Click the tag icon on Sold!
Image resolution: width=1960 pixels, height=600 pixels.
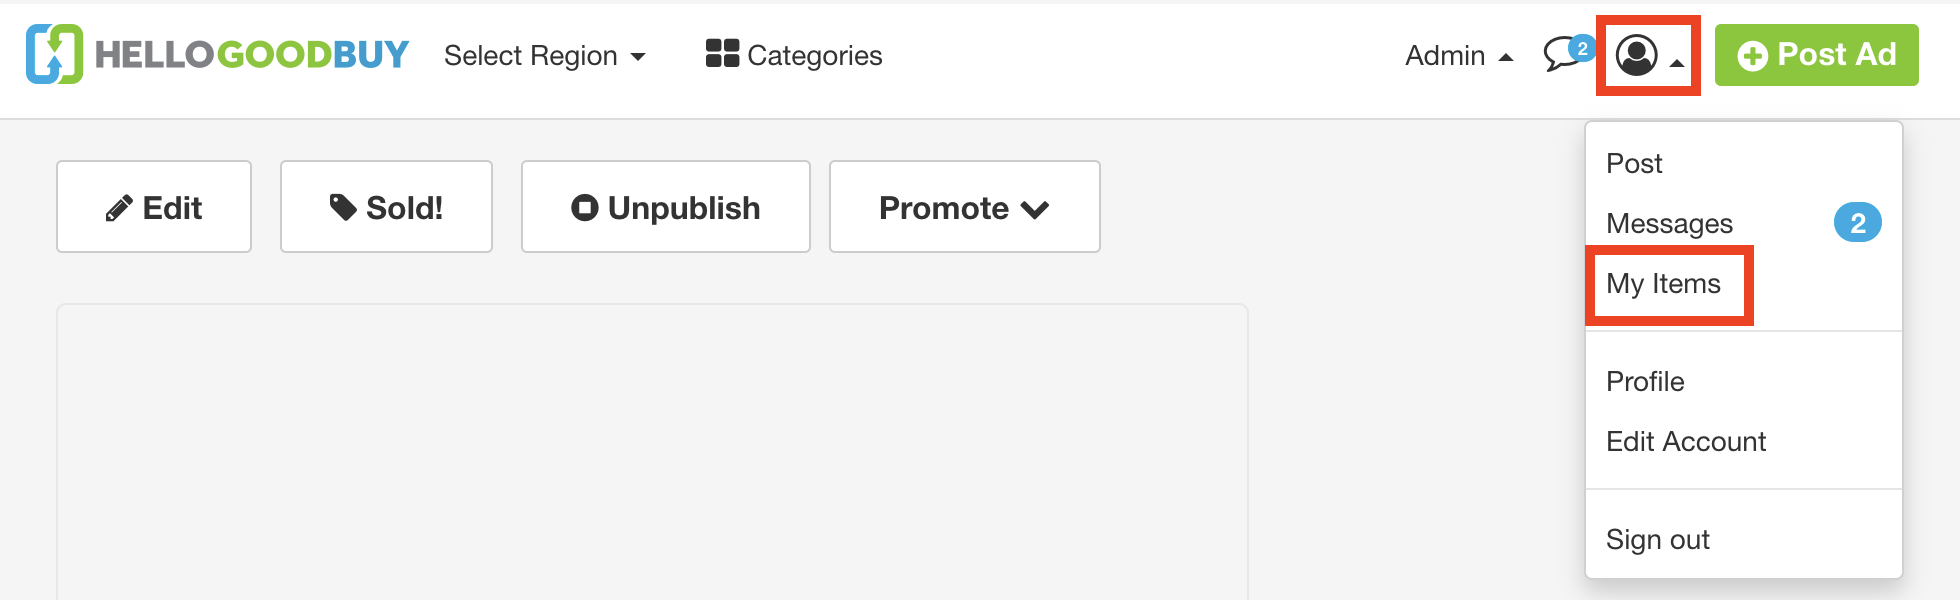click(x=343, y=207)
